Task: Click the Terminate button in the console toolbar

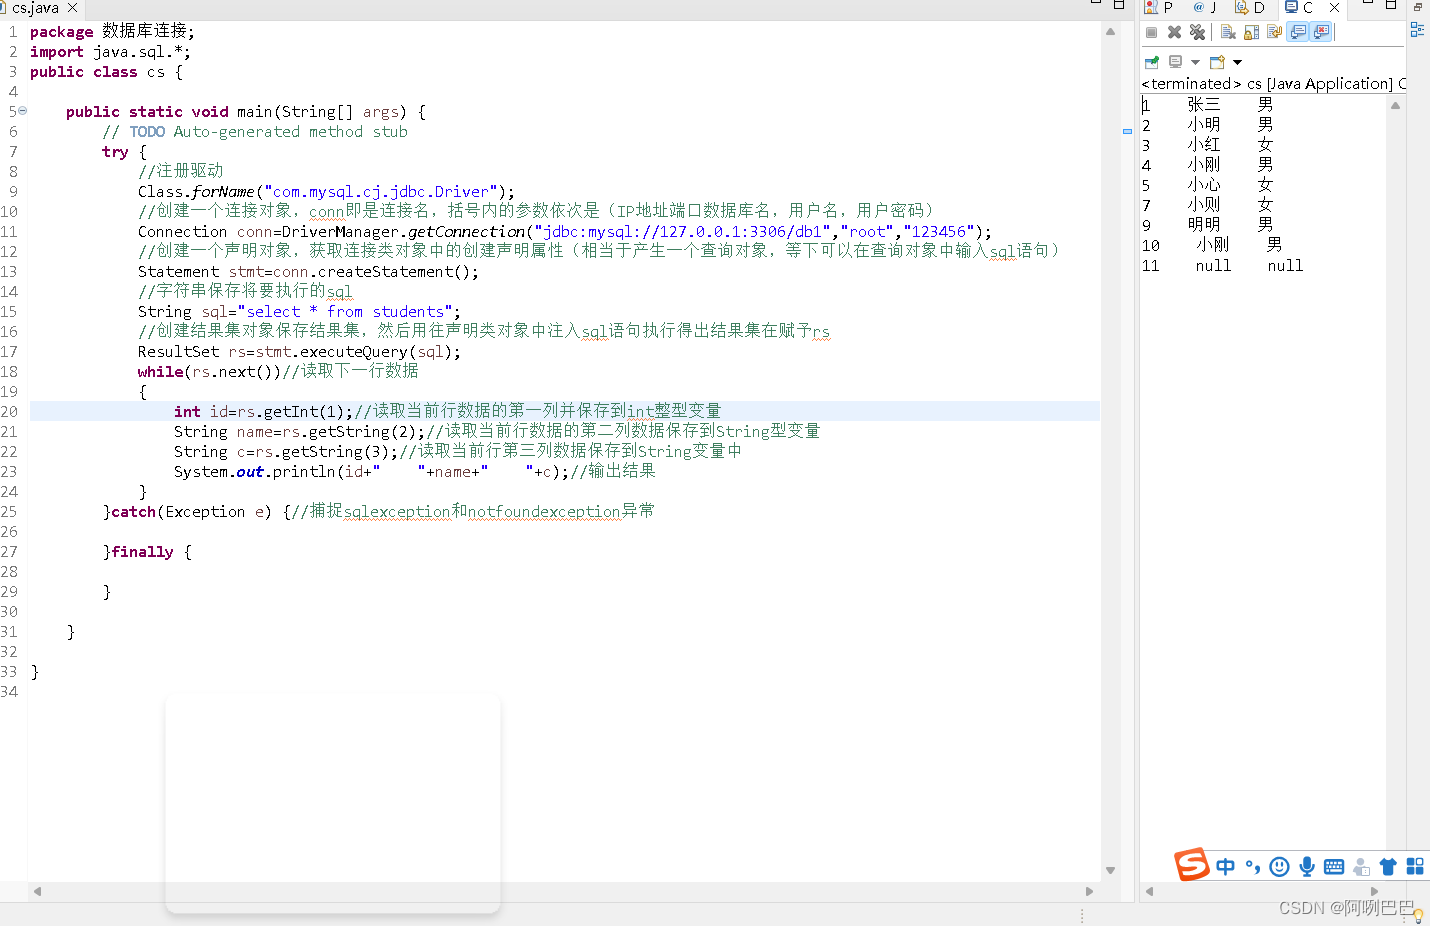Action: 1151,32
